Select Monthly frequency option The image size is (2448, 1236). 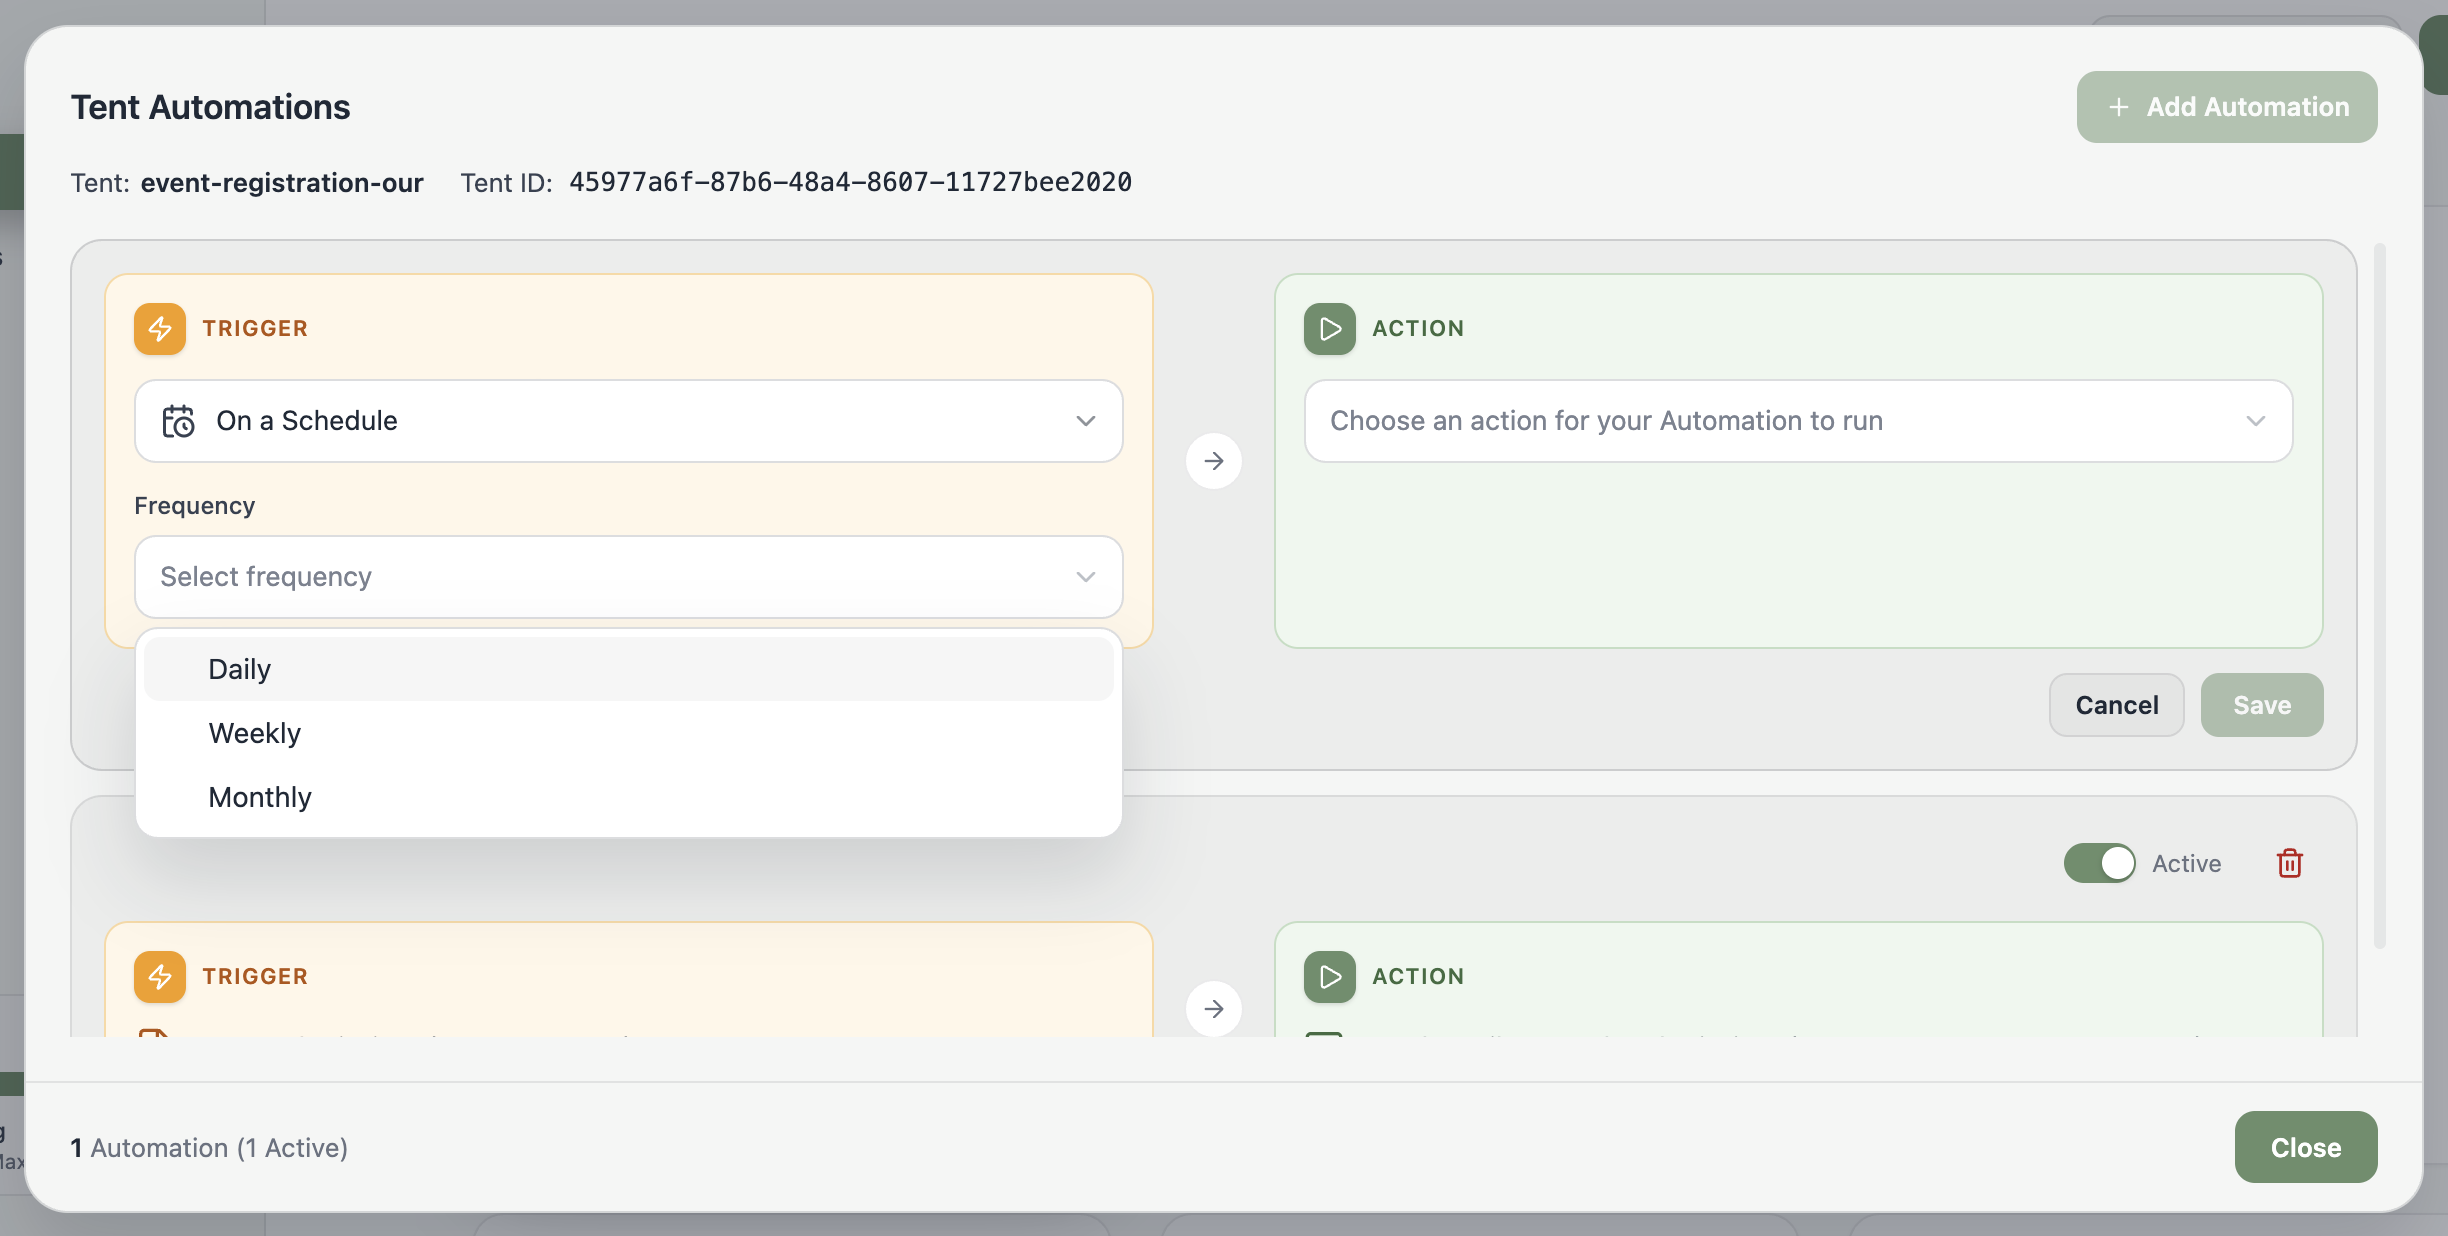coord(629,797)
